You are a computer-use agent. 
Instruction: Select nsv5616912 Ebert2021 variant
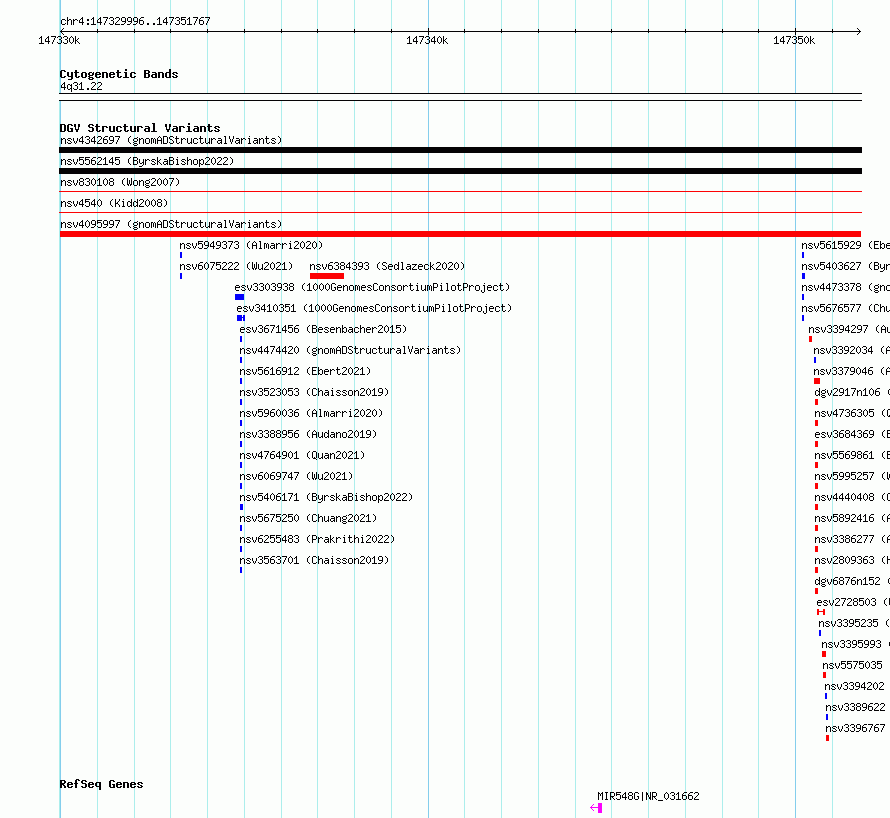pyautogui.click(x=305, y=371)
